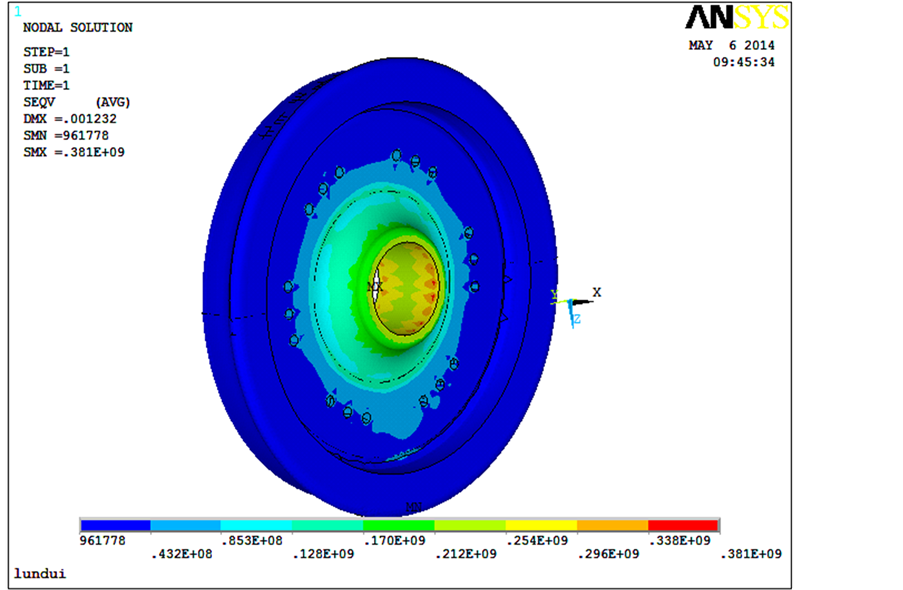Select the orange legend color band
Screen dimensions: 903x590
click(x=612, y=525)
